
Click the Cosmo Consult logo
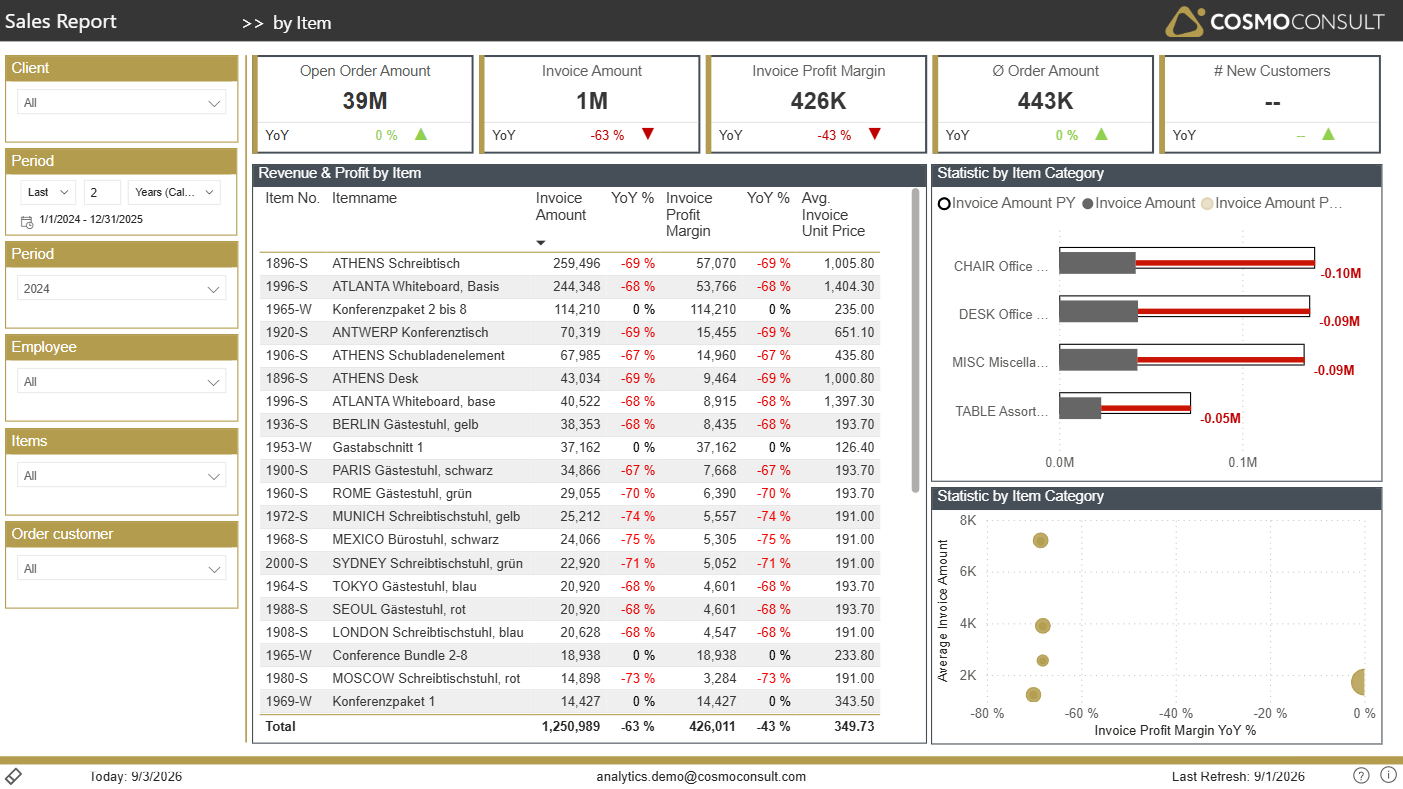pos(1275,22)
